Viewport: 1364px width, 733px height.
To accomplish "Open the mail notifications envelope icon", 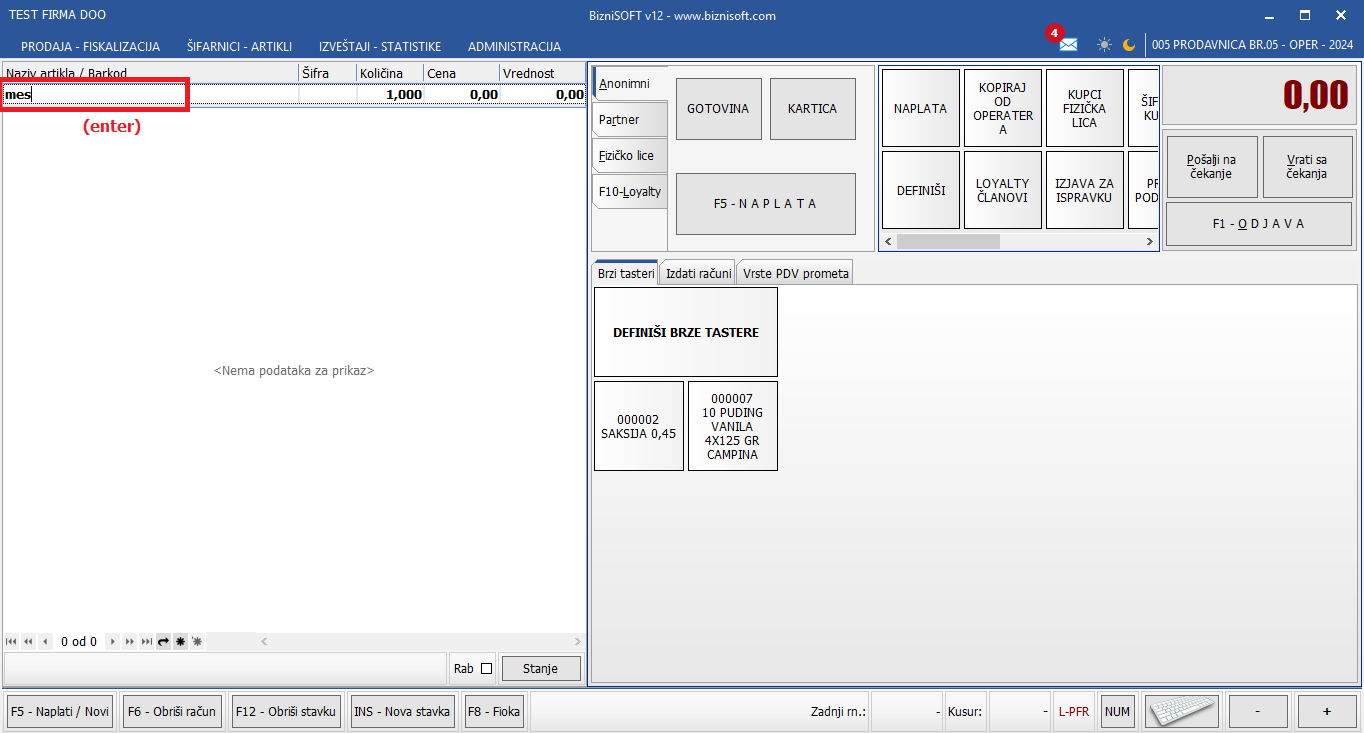I will point(1068,45).
